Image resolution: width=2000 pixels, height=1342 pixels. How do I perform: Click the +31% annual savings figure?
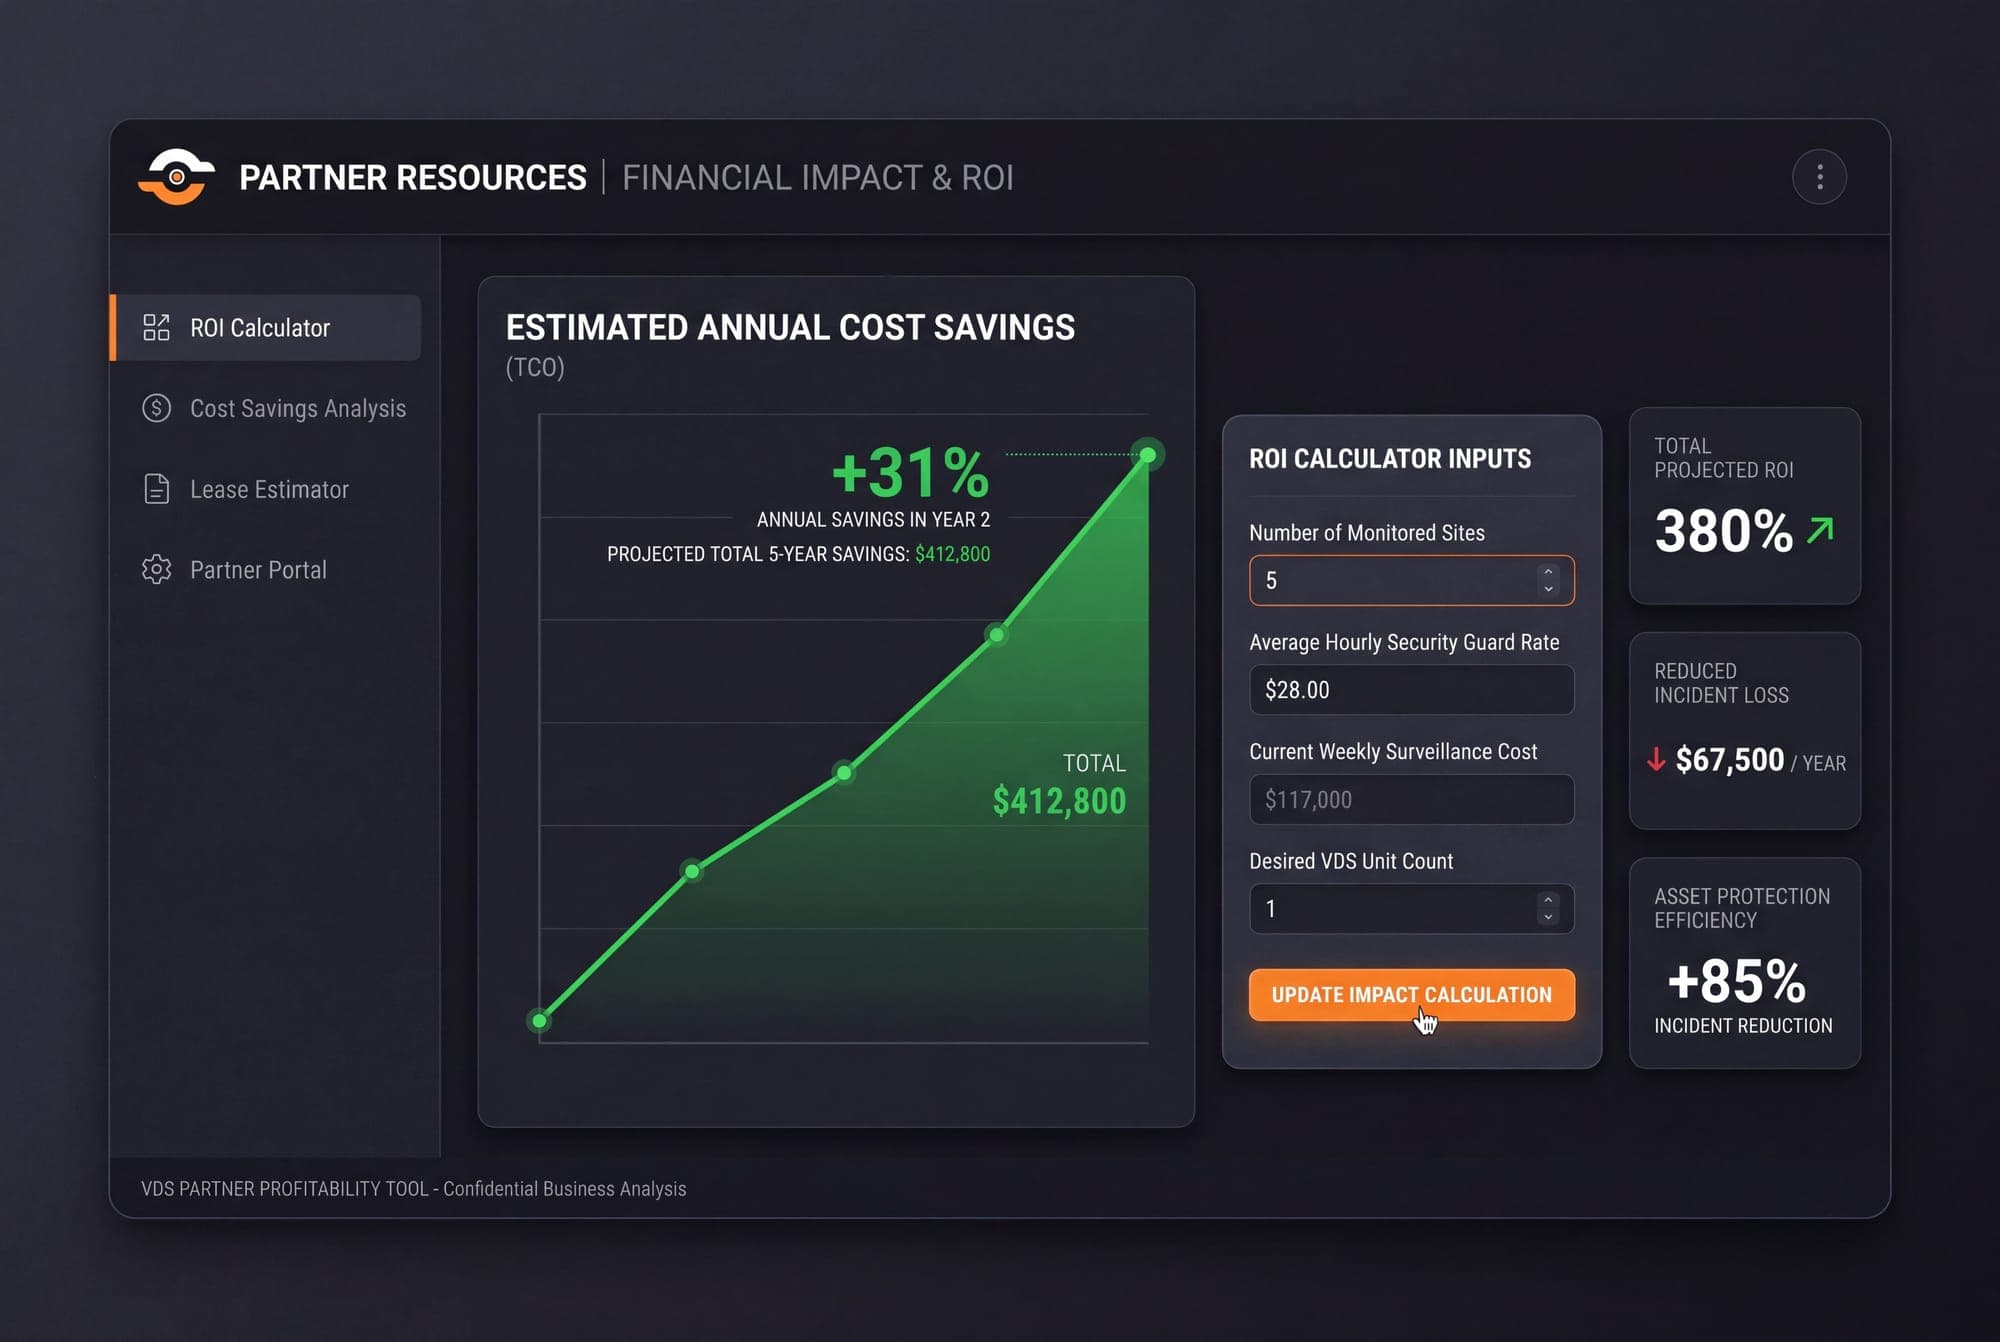click(x=910, y=472)
